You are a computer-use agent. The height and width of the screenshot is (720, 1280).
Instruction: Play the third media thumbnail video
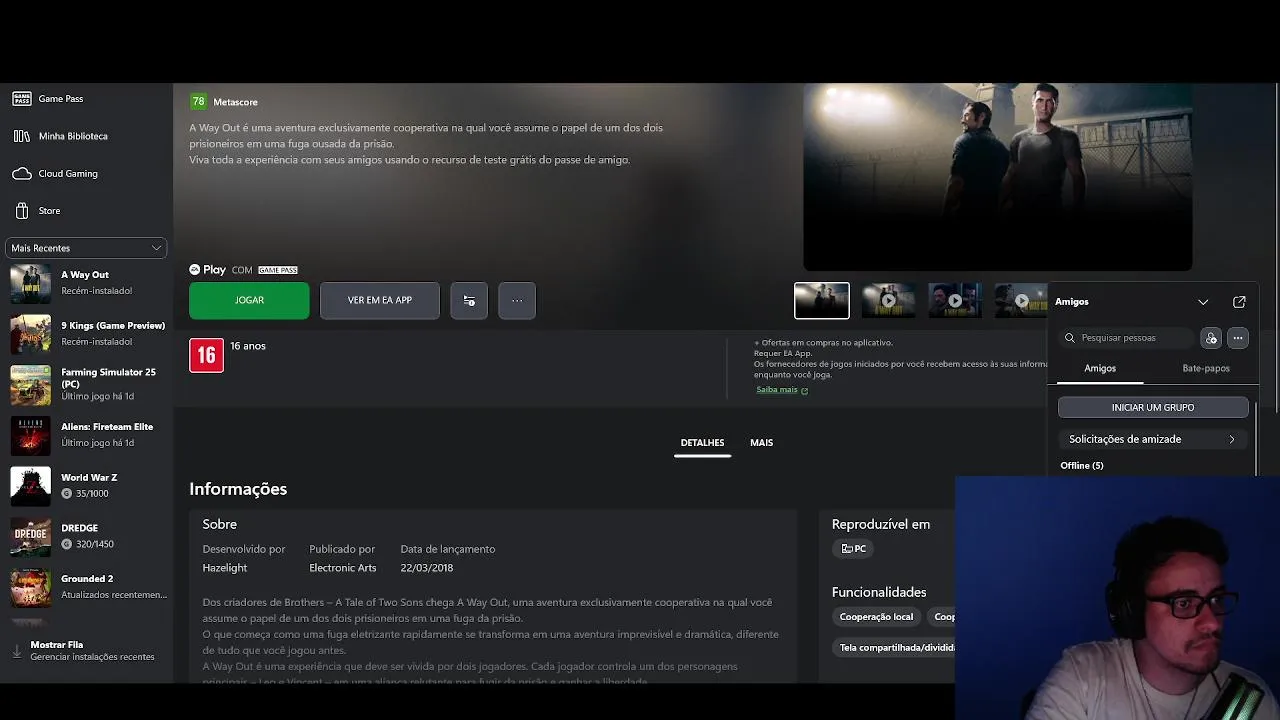point(955,301)
